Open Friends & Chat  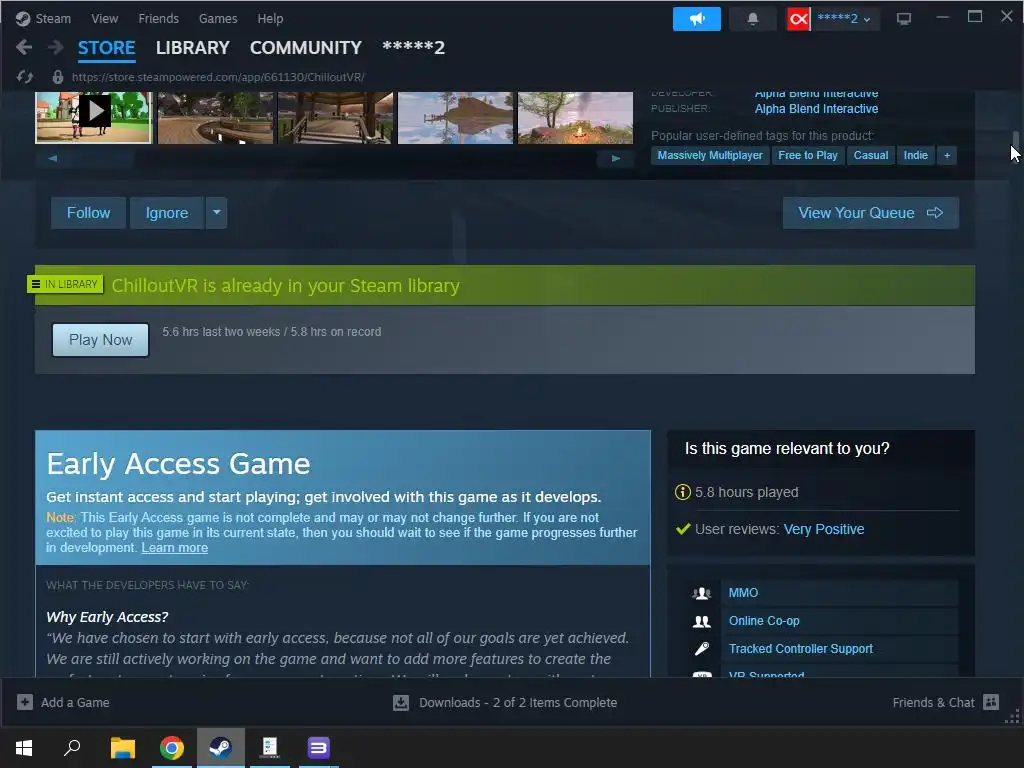tap(933, 703)
